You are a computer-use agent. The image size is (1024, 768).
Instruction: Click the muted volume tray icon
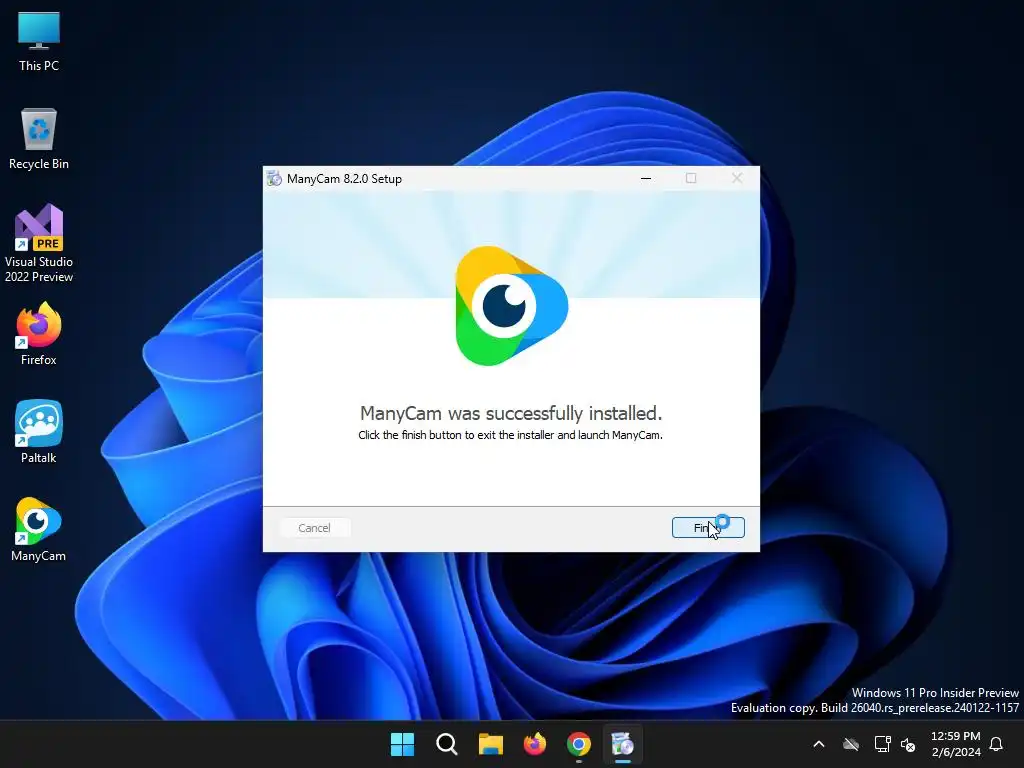(908, 744)
